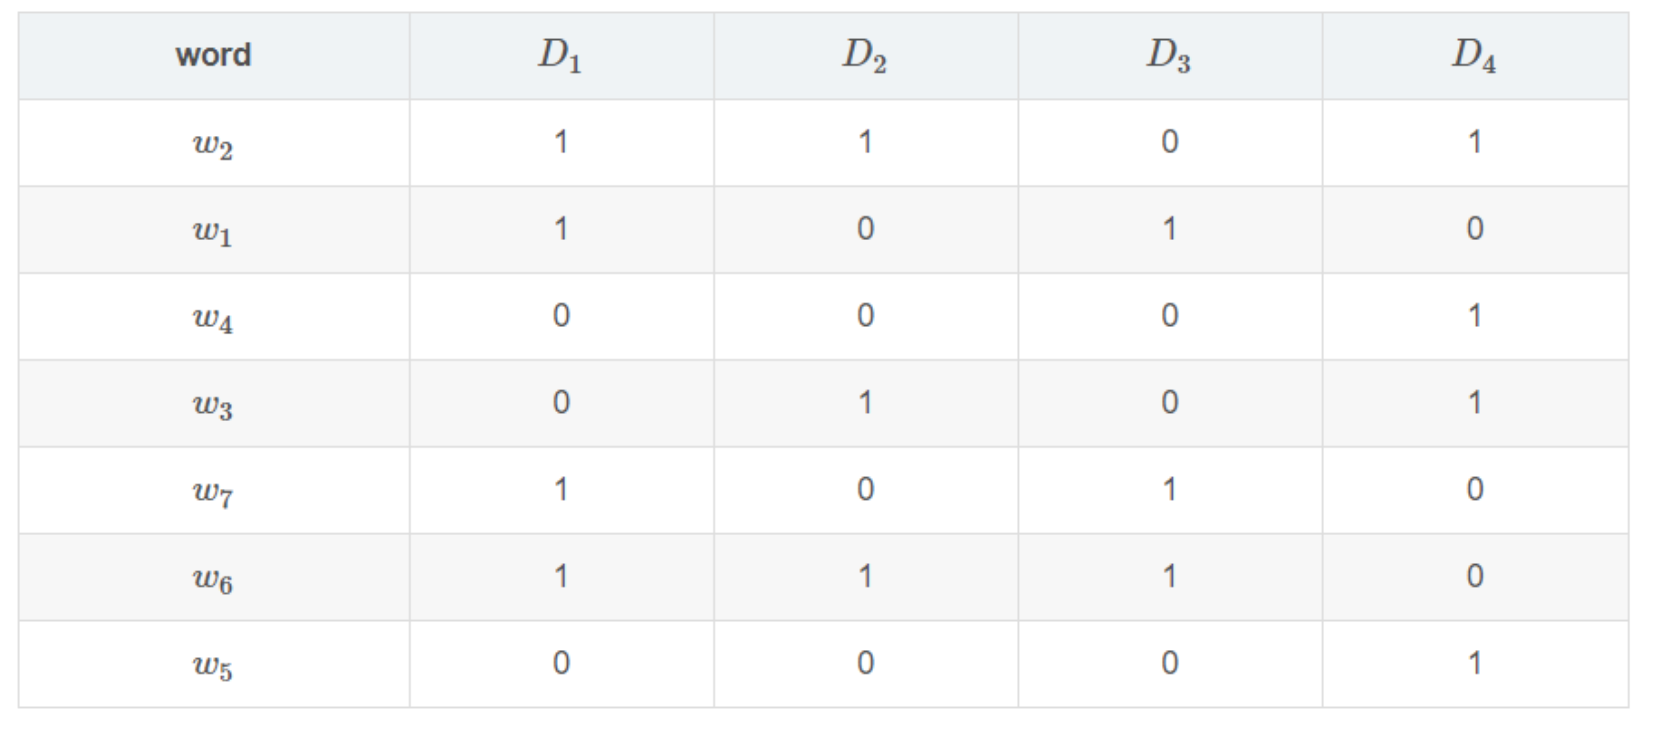
Task: Select the w4 row label
Action: (x=213, y=317)
